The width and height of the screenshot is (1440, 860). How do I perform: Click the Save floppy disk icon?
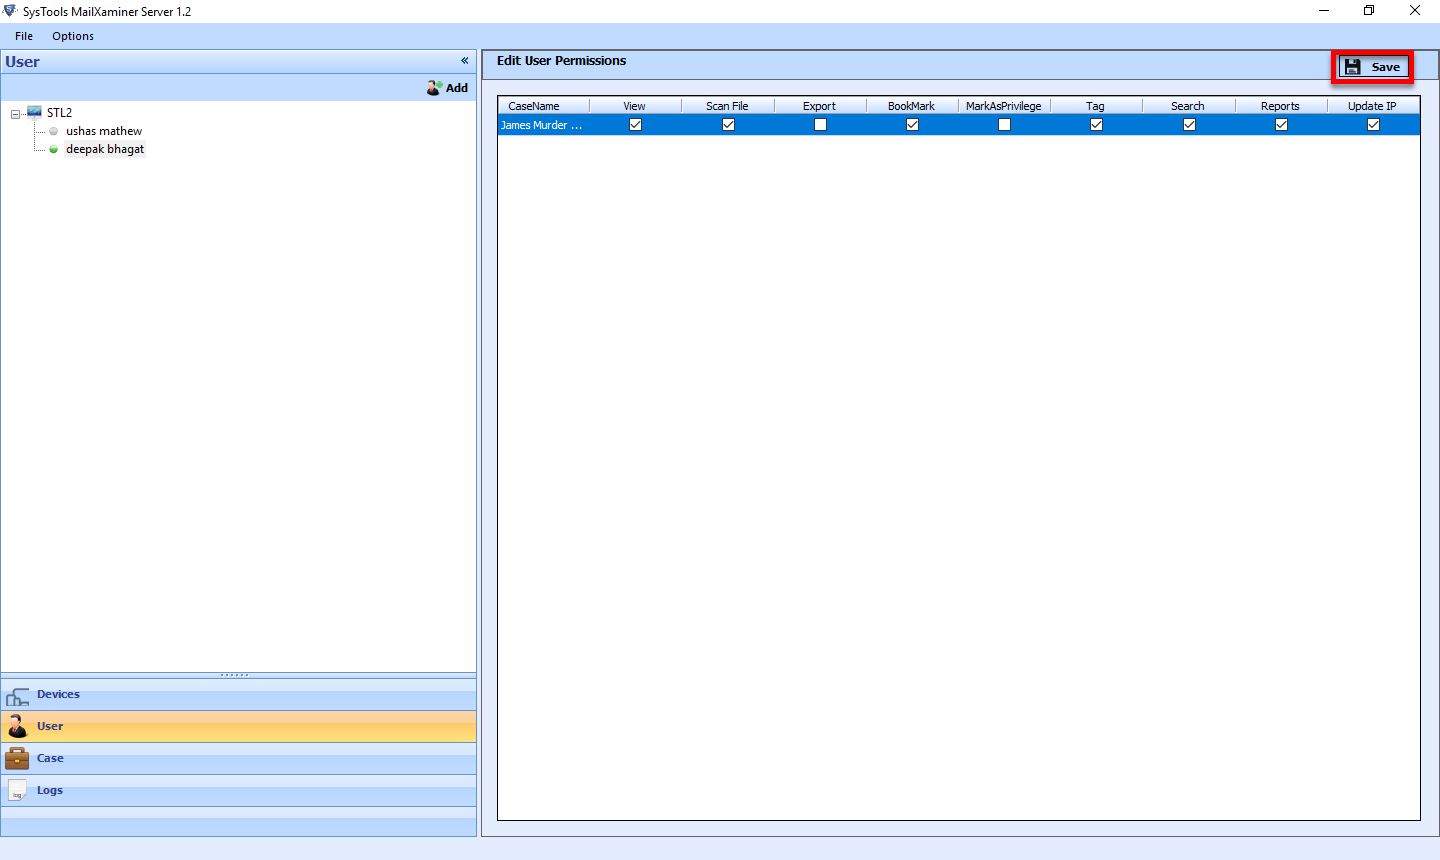(1353, 67)
